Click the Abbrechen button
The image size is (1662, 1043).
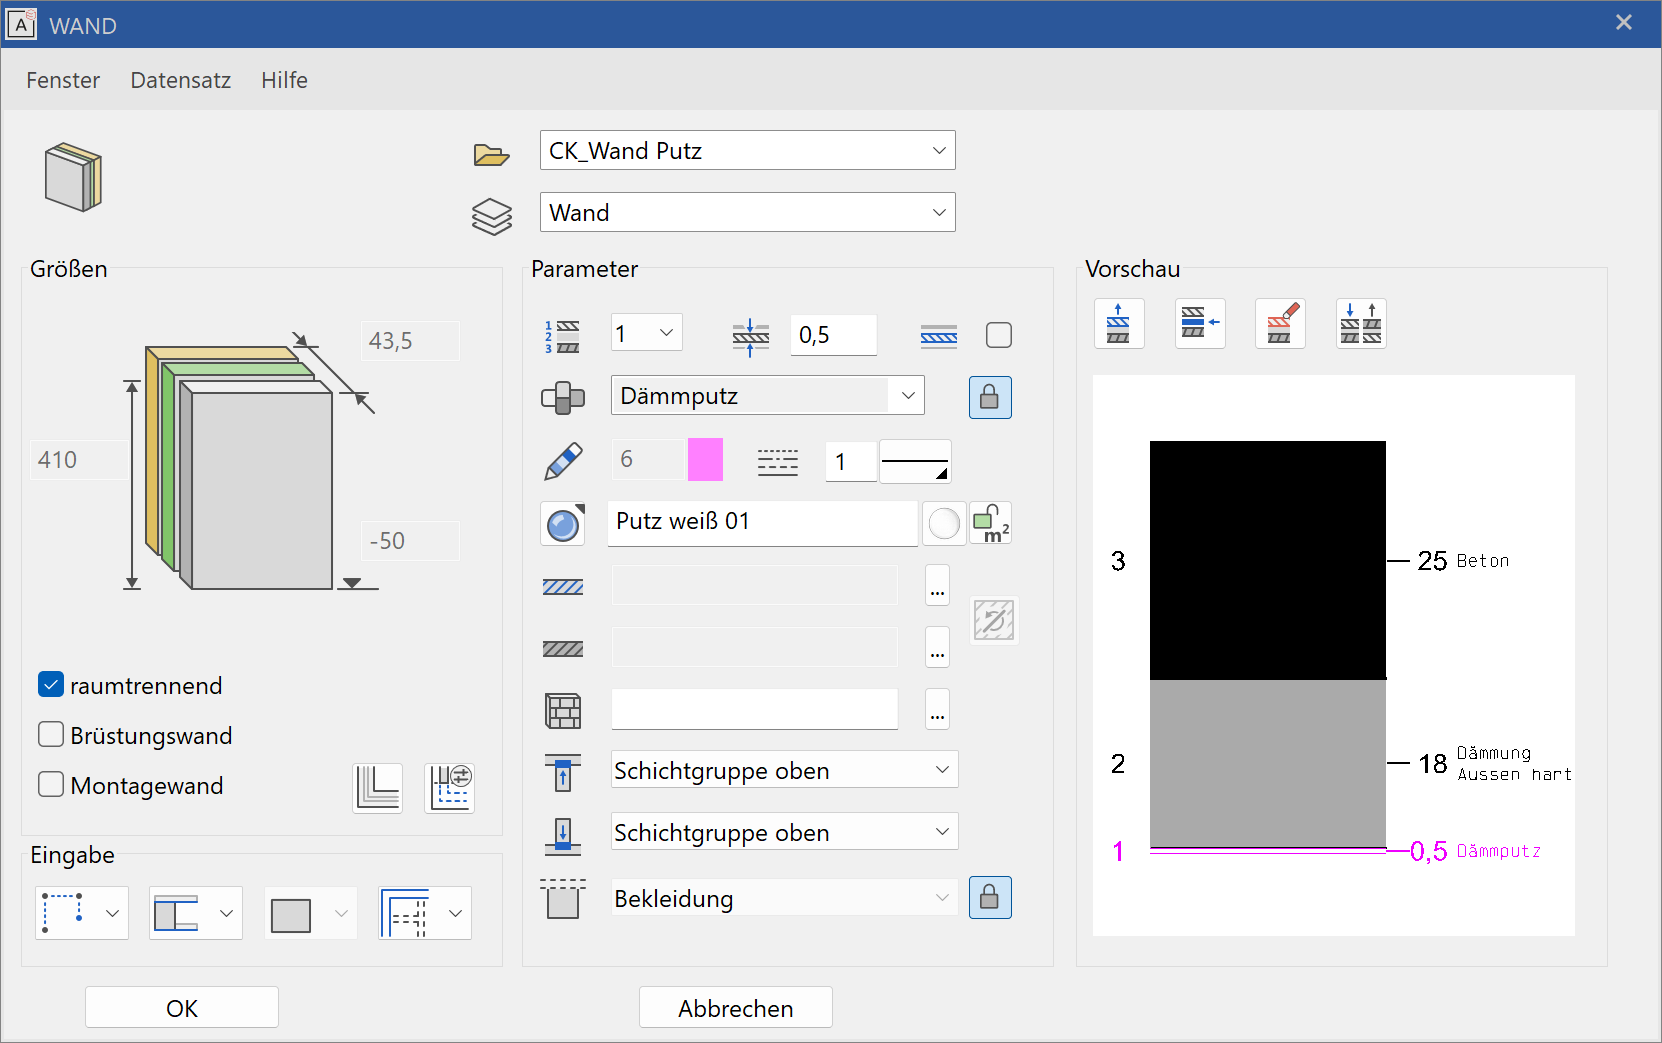pos(736,1007)
